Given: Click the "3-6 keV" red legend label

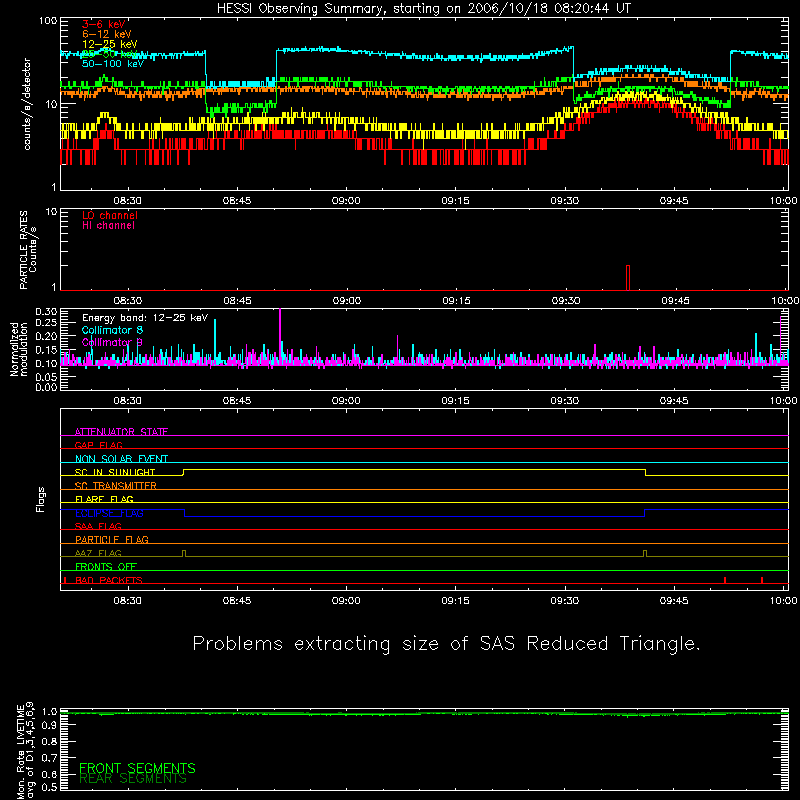Looking at the screenshot, I should (104, 24).
